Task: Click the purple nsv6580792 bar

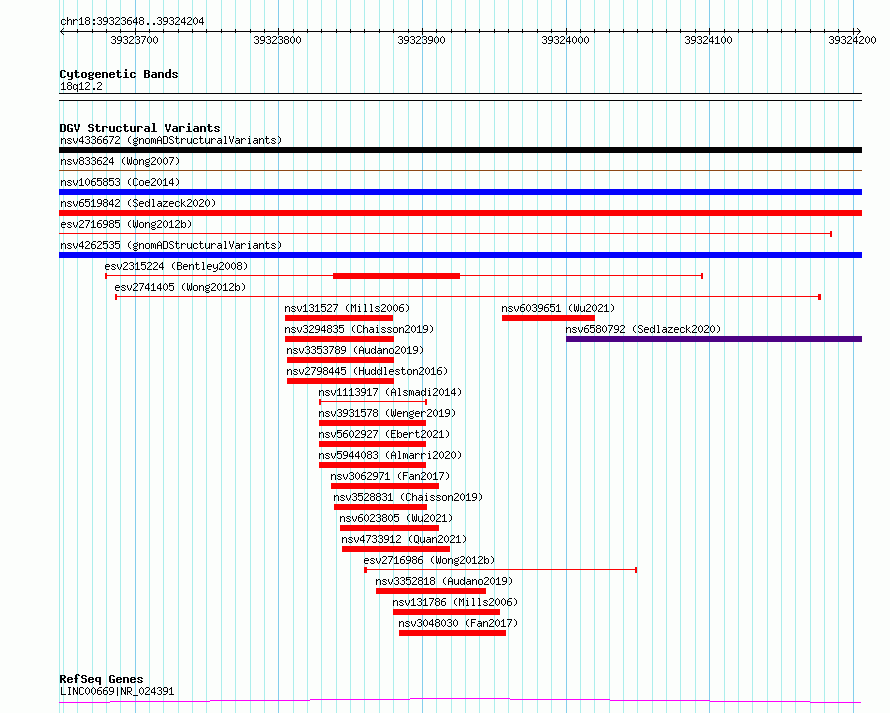Action: point(714,339)
